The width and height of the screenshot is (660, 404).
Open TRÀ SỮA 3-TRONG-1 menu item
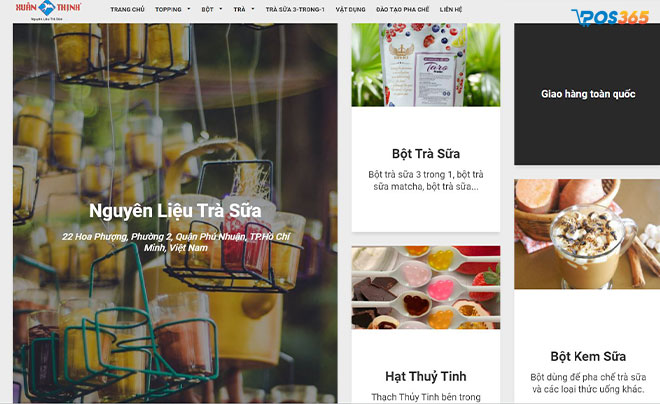pos(295,9)
